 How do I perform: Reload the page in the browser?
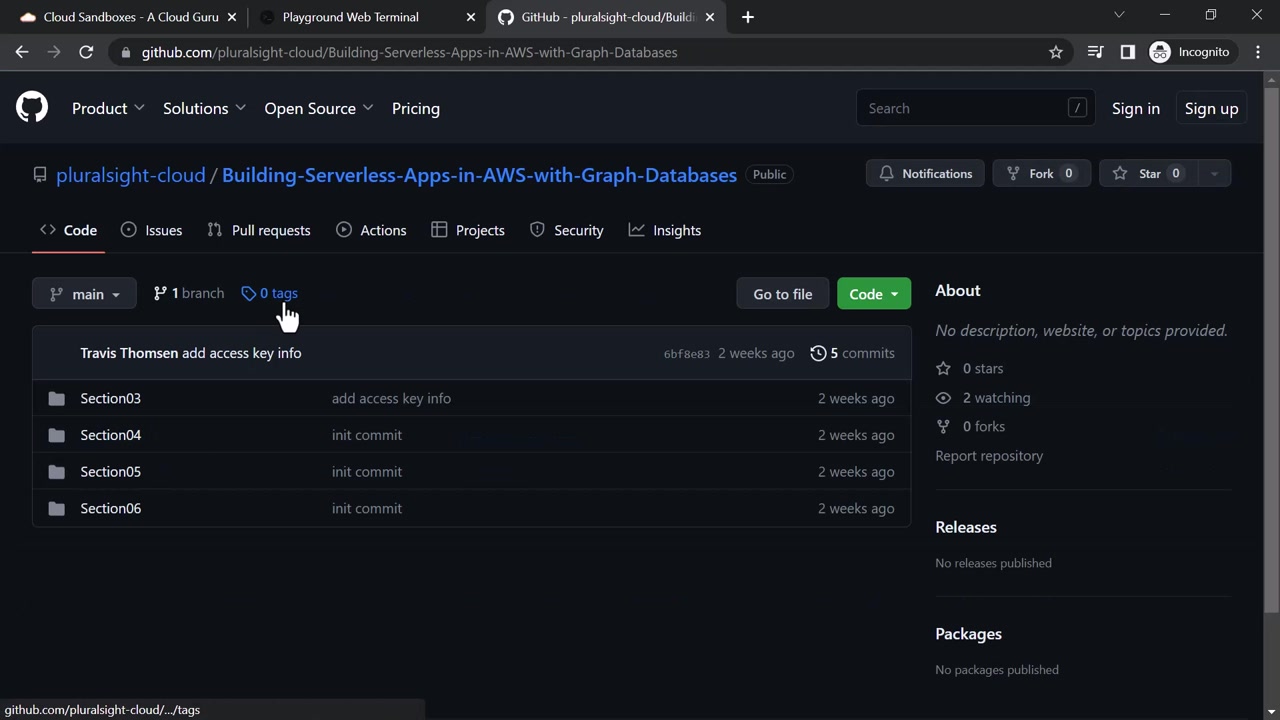coord(86,52)
